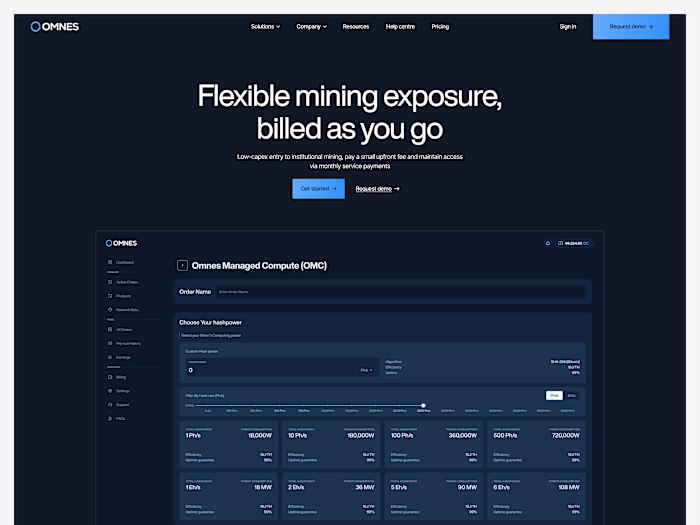Expand the Company menu
Screen dimensions: 700x525
pyautogui.click(x=311, y=27)
